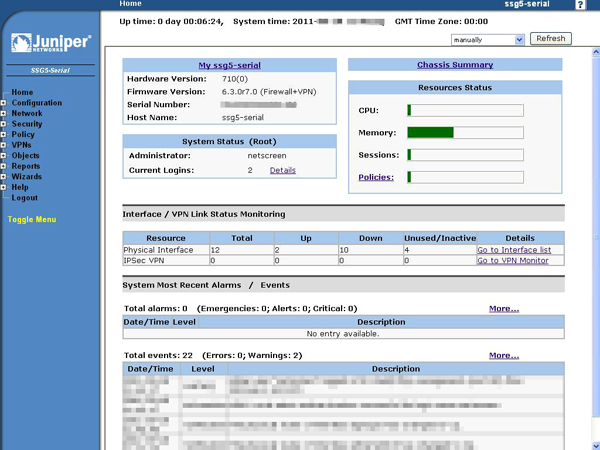Click More link next to Total events
This screenshot has height=450, width=600.
(504, 355)
